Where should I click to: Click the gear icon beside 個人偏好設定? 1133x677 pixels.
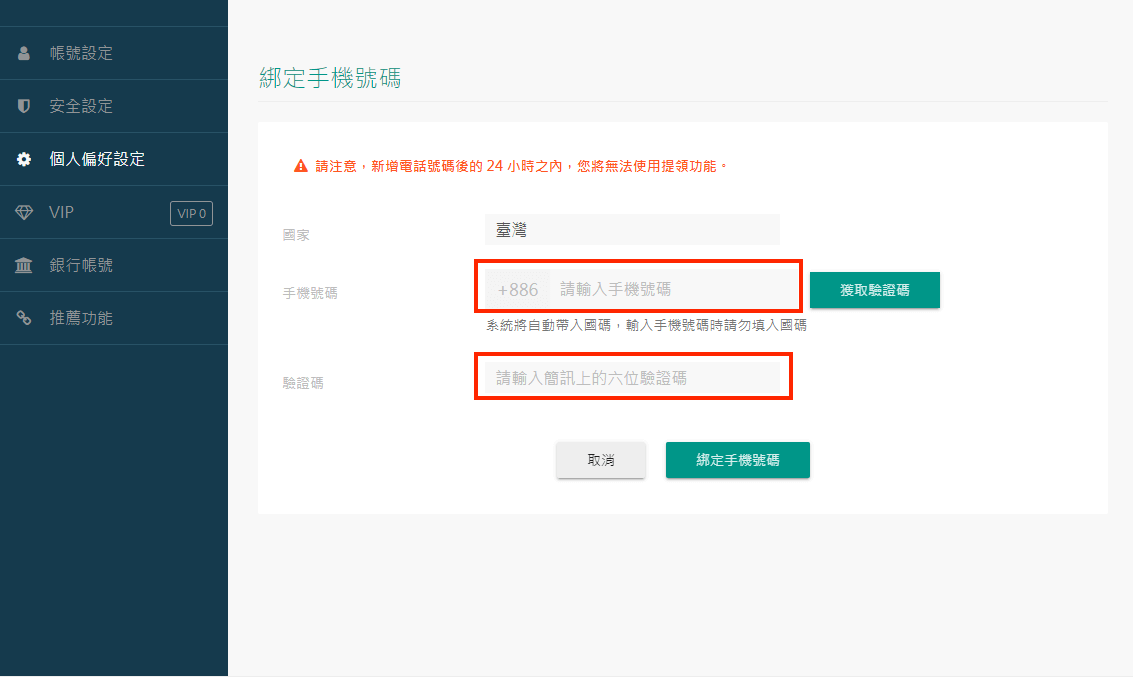point(24,159)
